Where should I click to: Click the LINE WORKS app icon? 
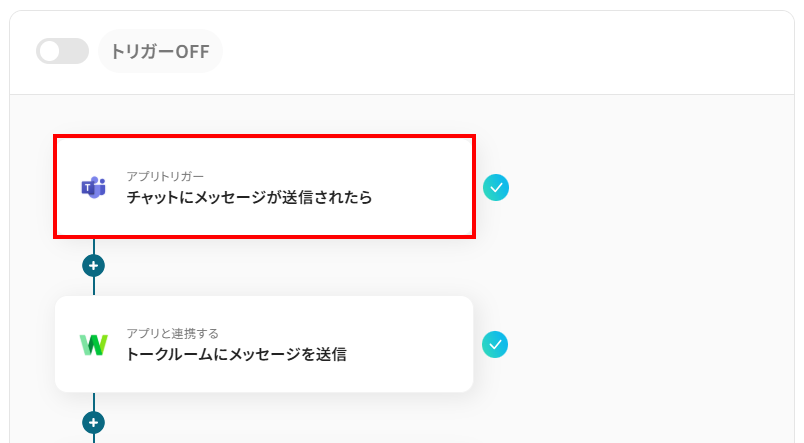93,344
